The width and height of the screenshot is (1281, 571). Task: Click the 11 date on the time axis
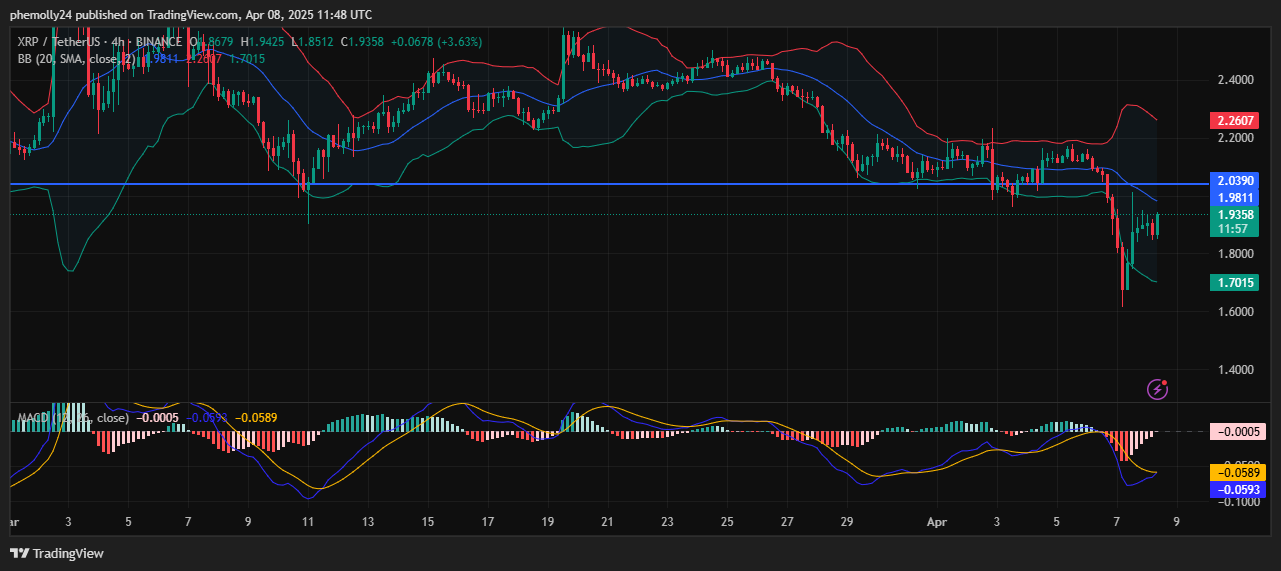[x=308, y=522]
